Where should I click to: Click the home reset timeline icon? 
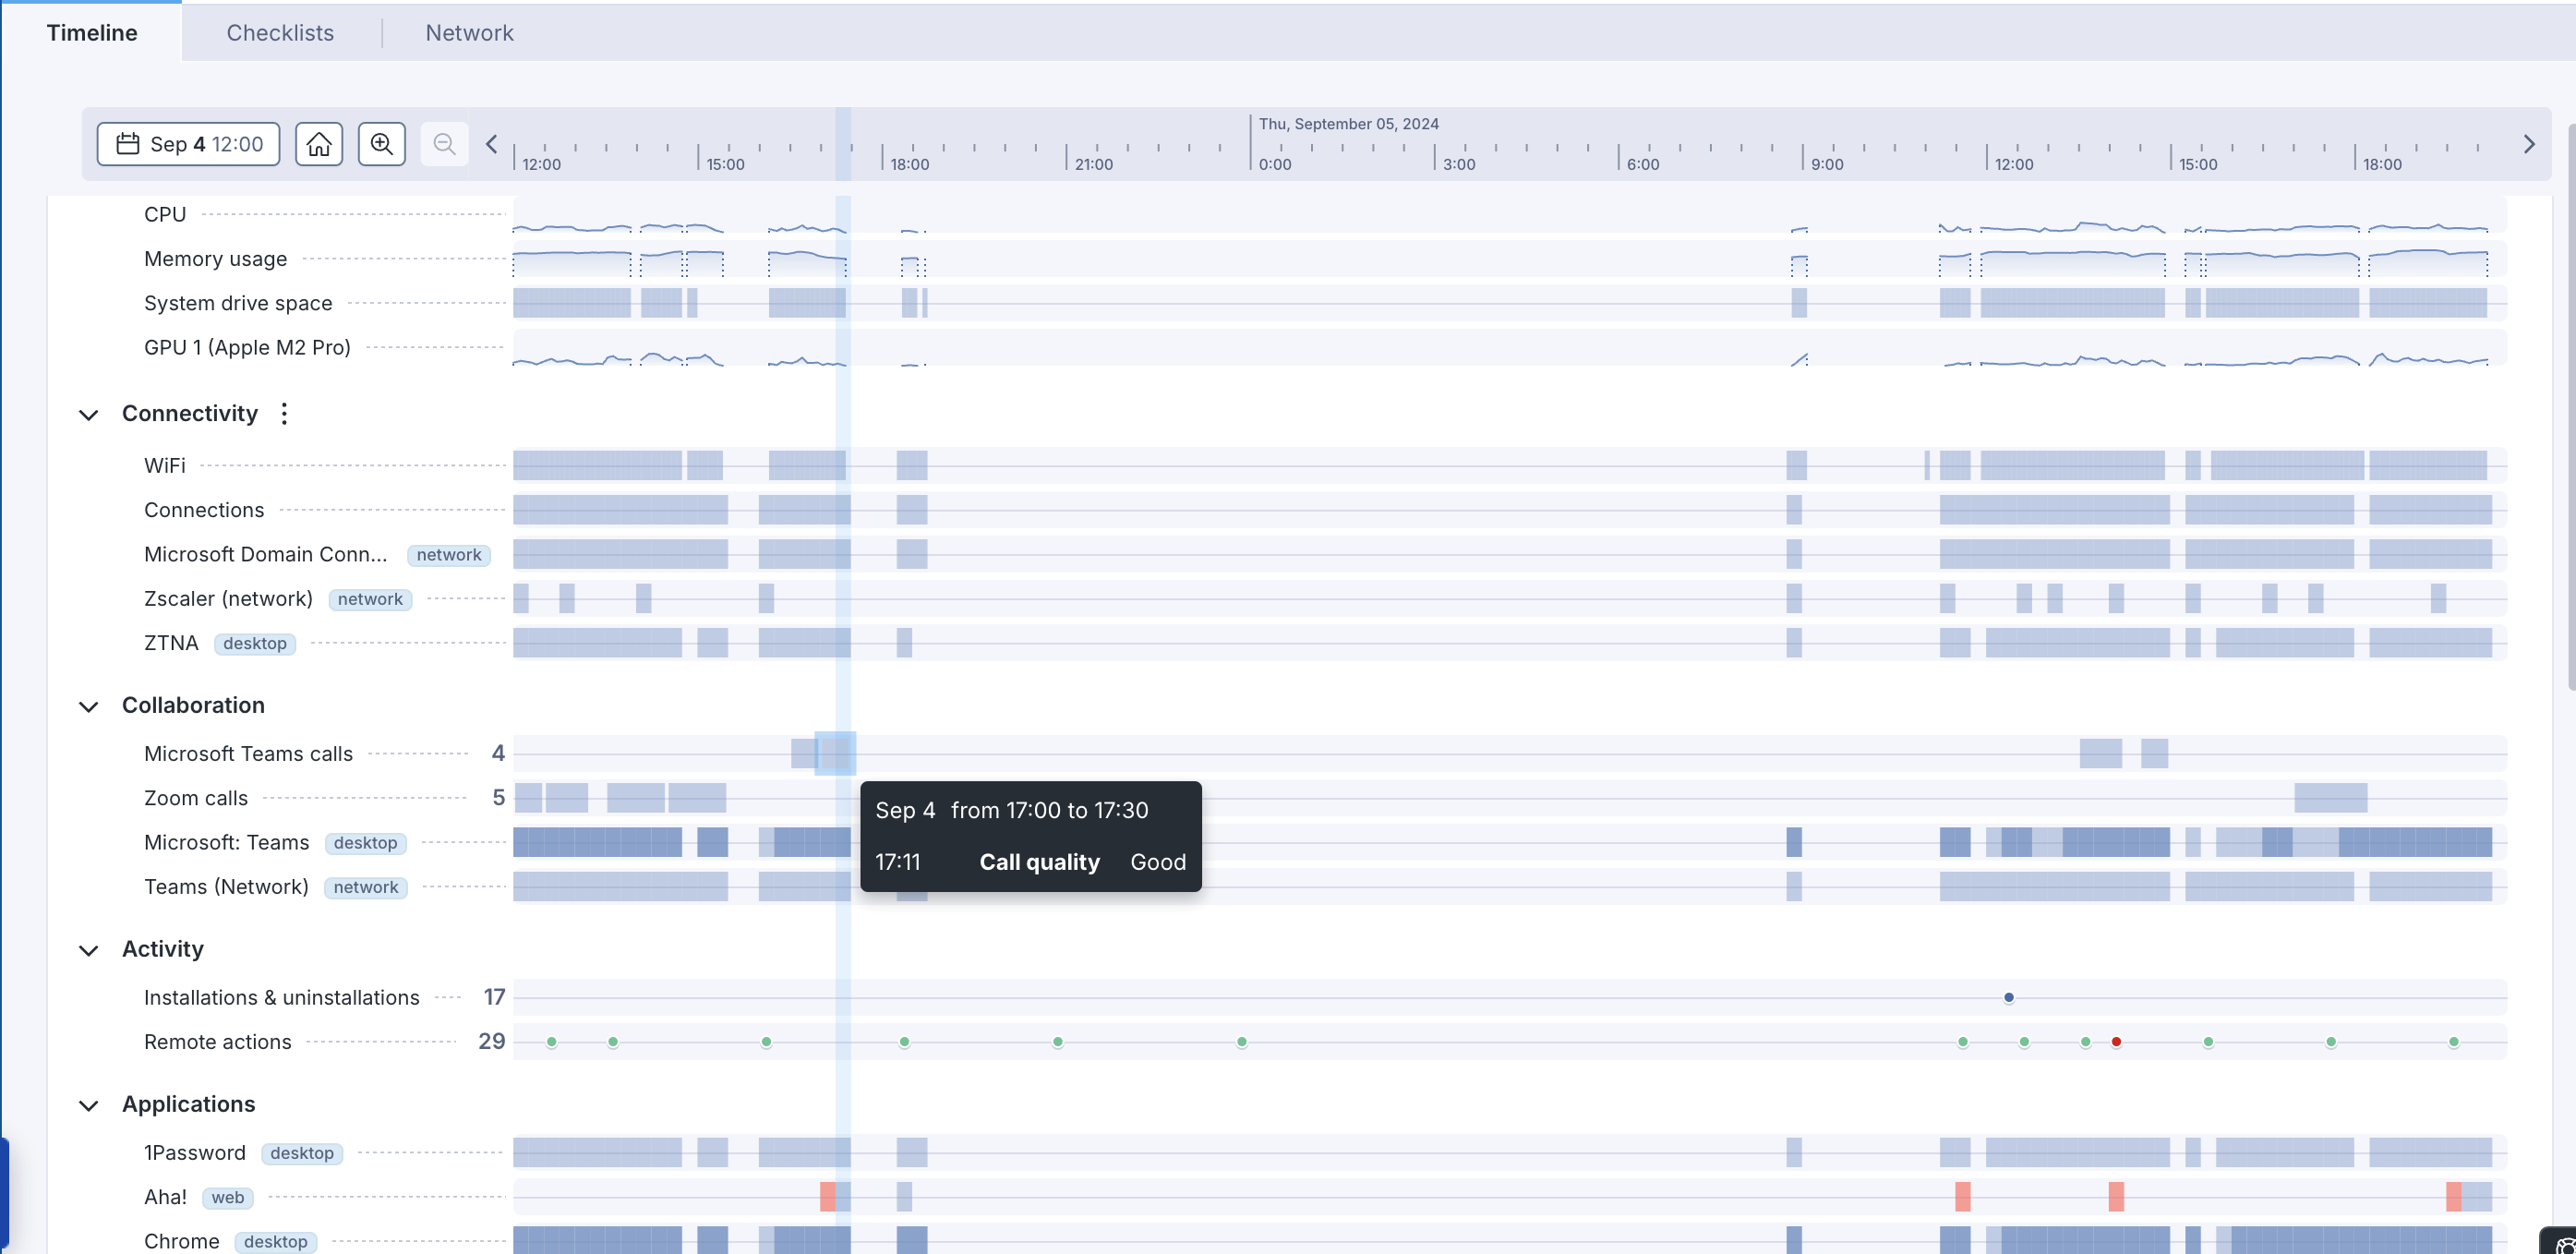tap(319, 144)
